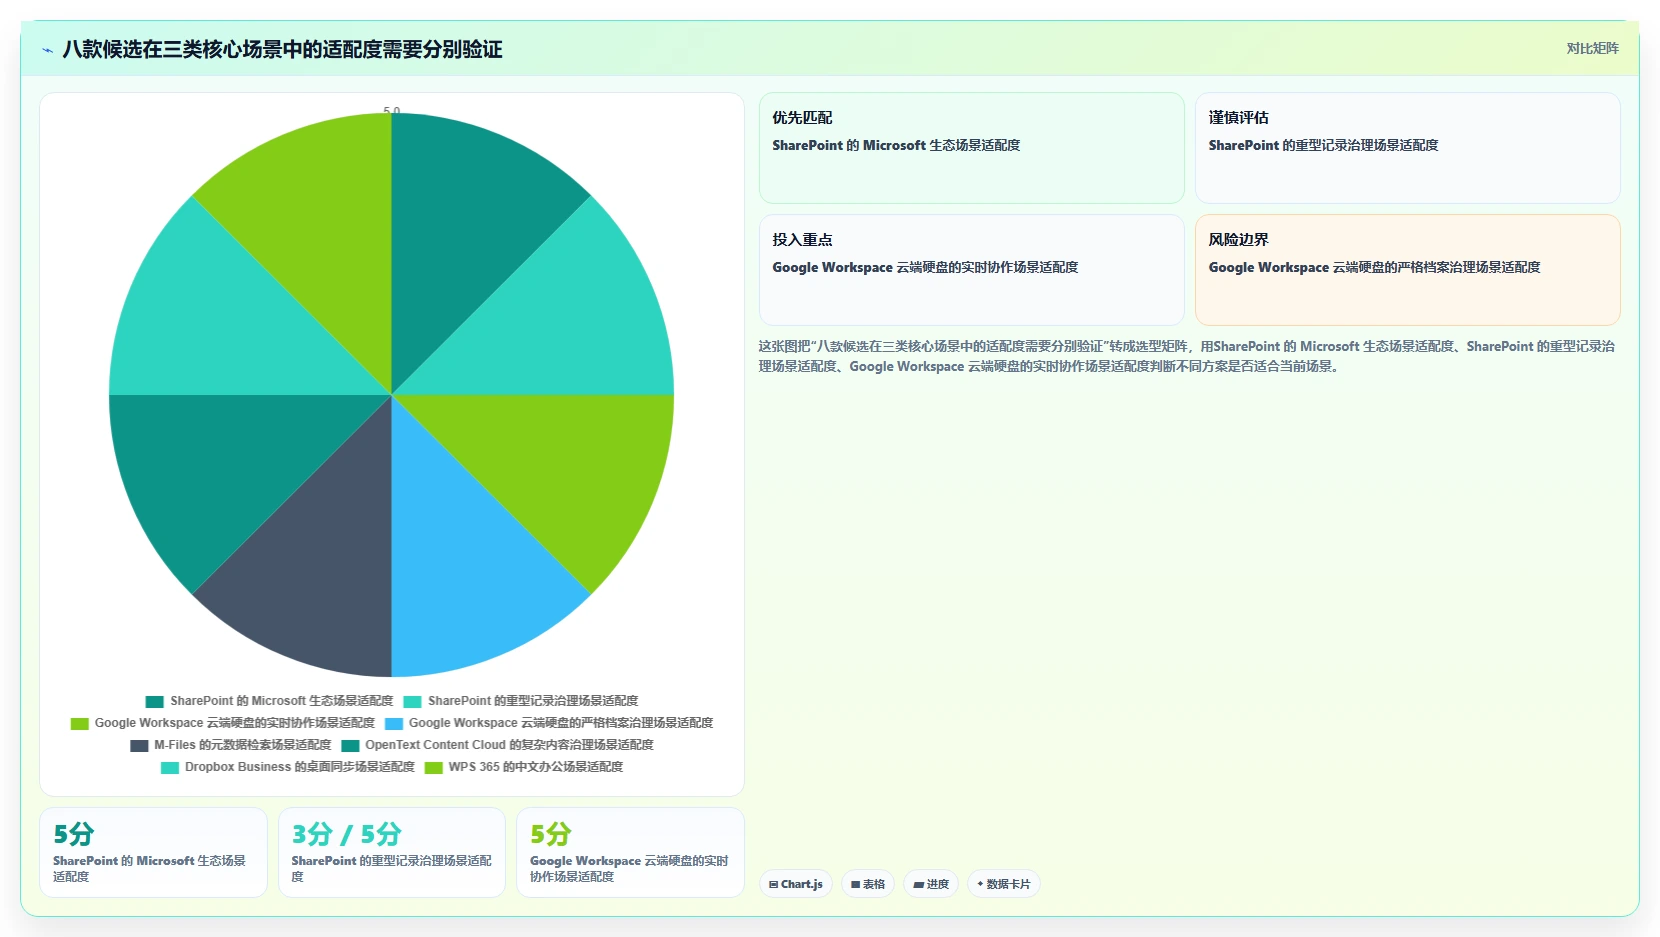Toggle the SharePoint 的重型记录治理场景适配度 legend swatch

[x=412, y=702]
